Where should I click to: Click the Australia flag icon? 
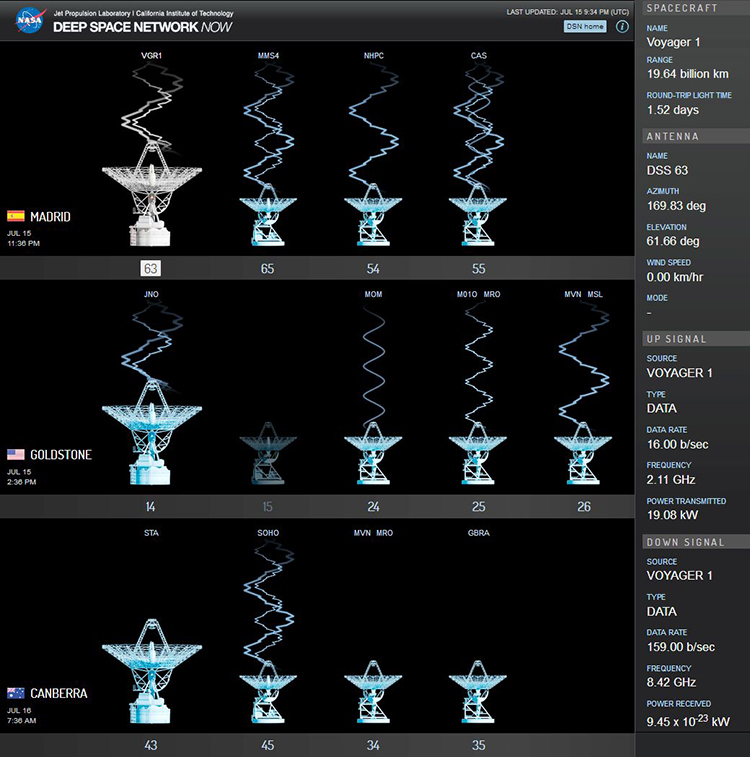[x=16, y=693]
